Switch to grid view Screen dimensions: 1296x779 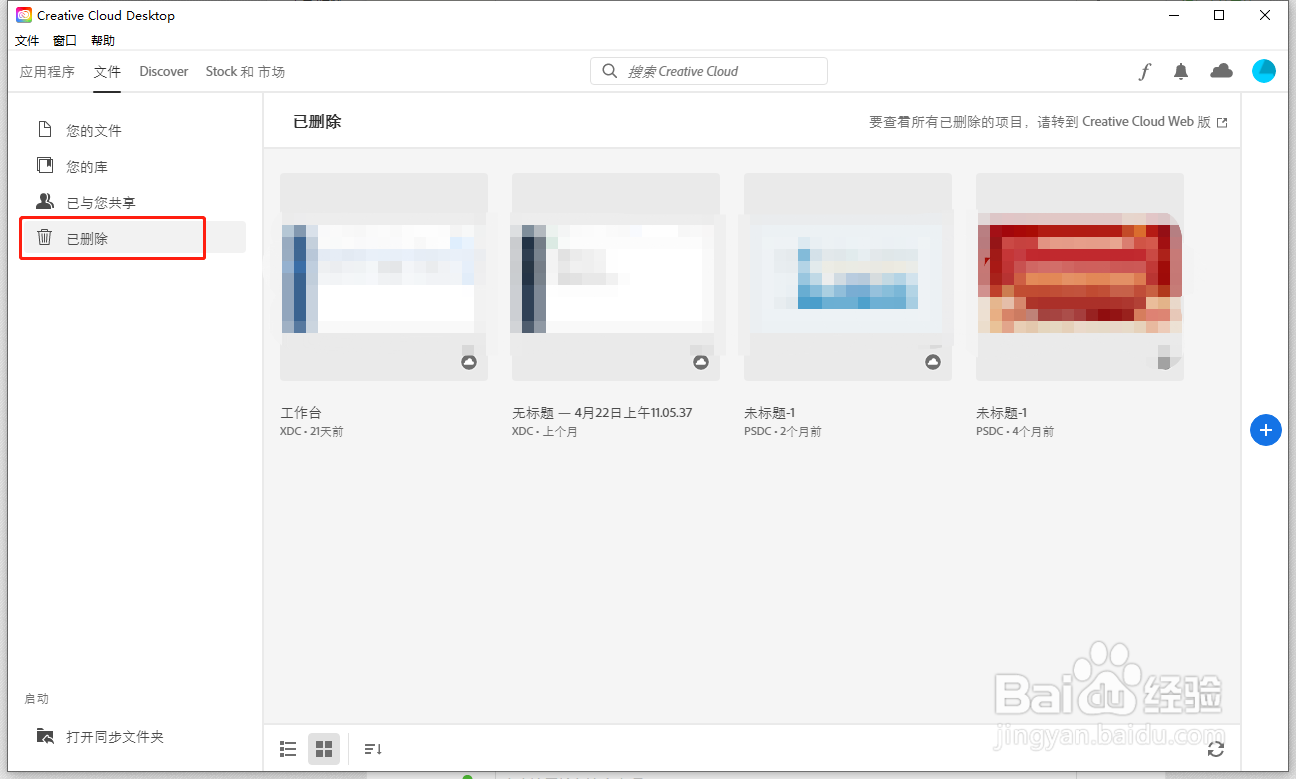323,748
